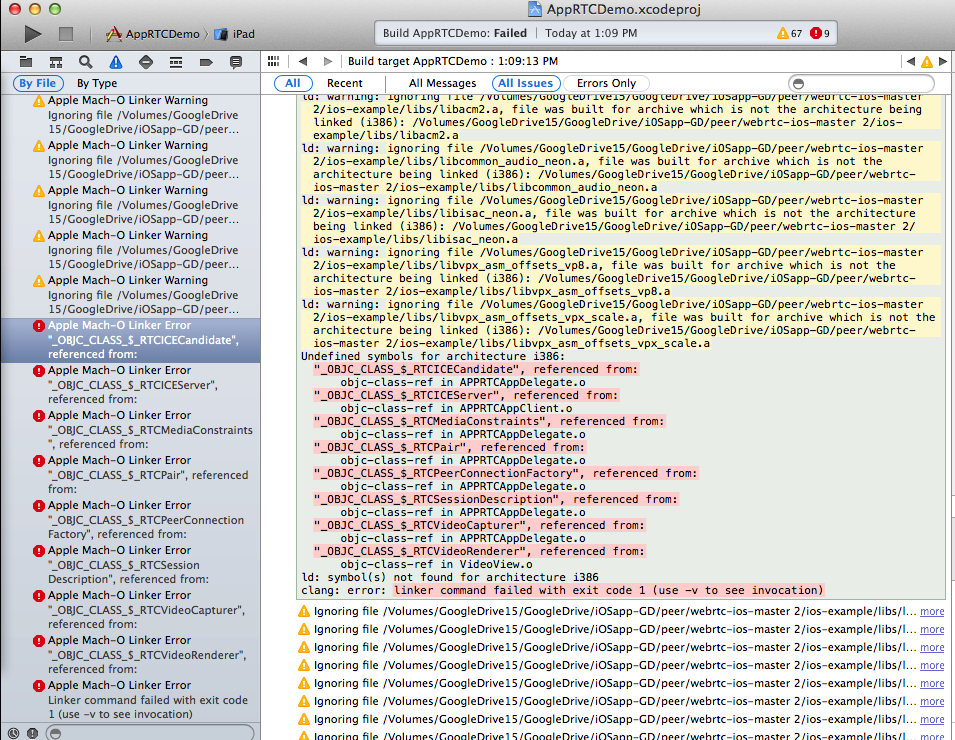This screenshot has width=955, height=740.
Task: Click the fifth Ignoring file 'more' link
Action: tap(932, 683)
